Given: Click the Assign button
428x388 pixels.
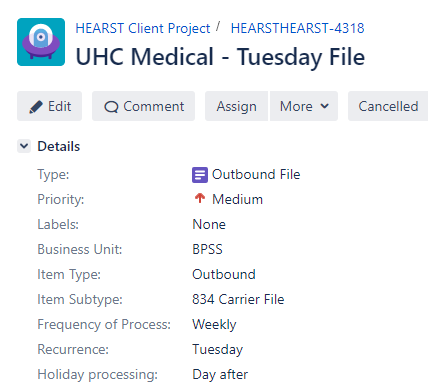Looking at the screenshot, I should click(x=236, y=106).
